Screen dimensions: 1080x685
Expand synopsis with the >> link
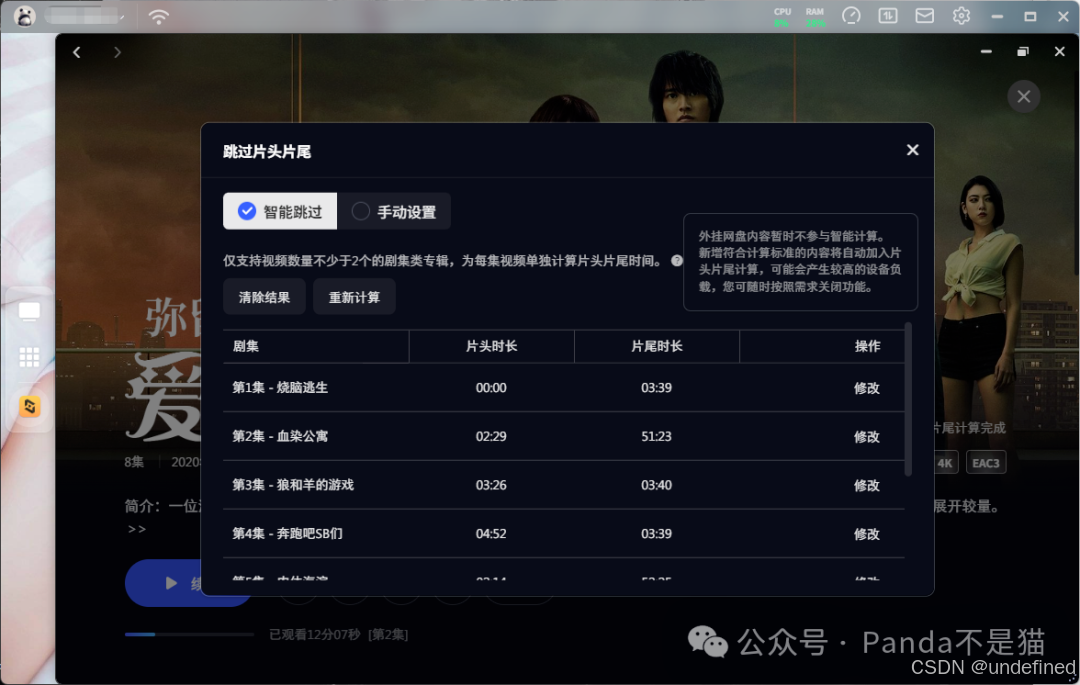click(x=137, y=529)
